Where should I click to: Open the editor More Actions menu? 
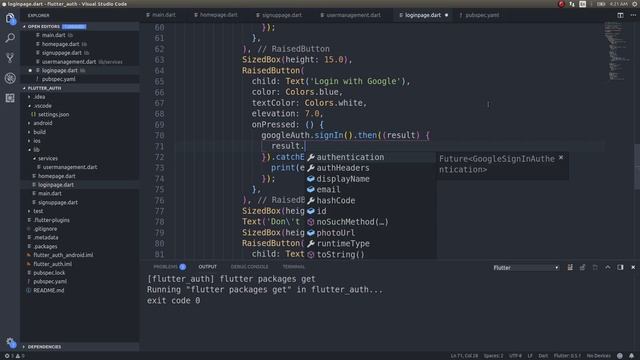[633, 15]
